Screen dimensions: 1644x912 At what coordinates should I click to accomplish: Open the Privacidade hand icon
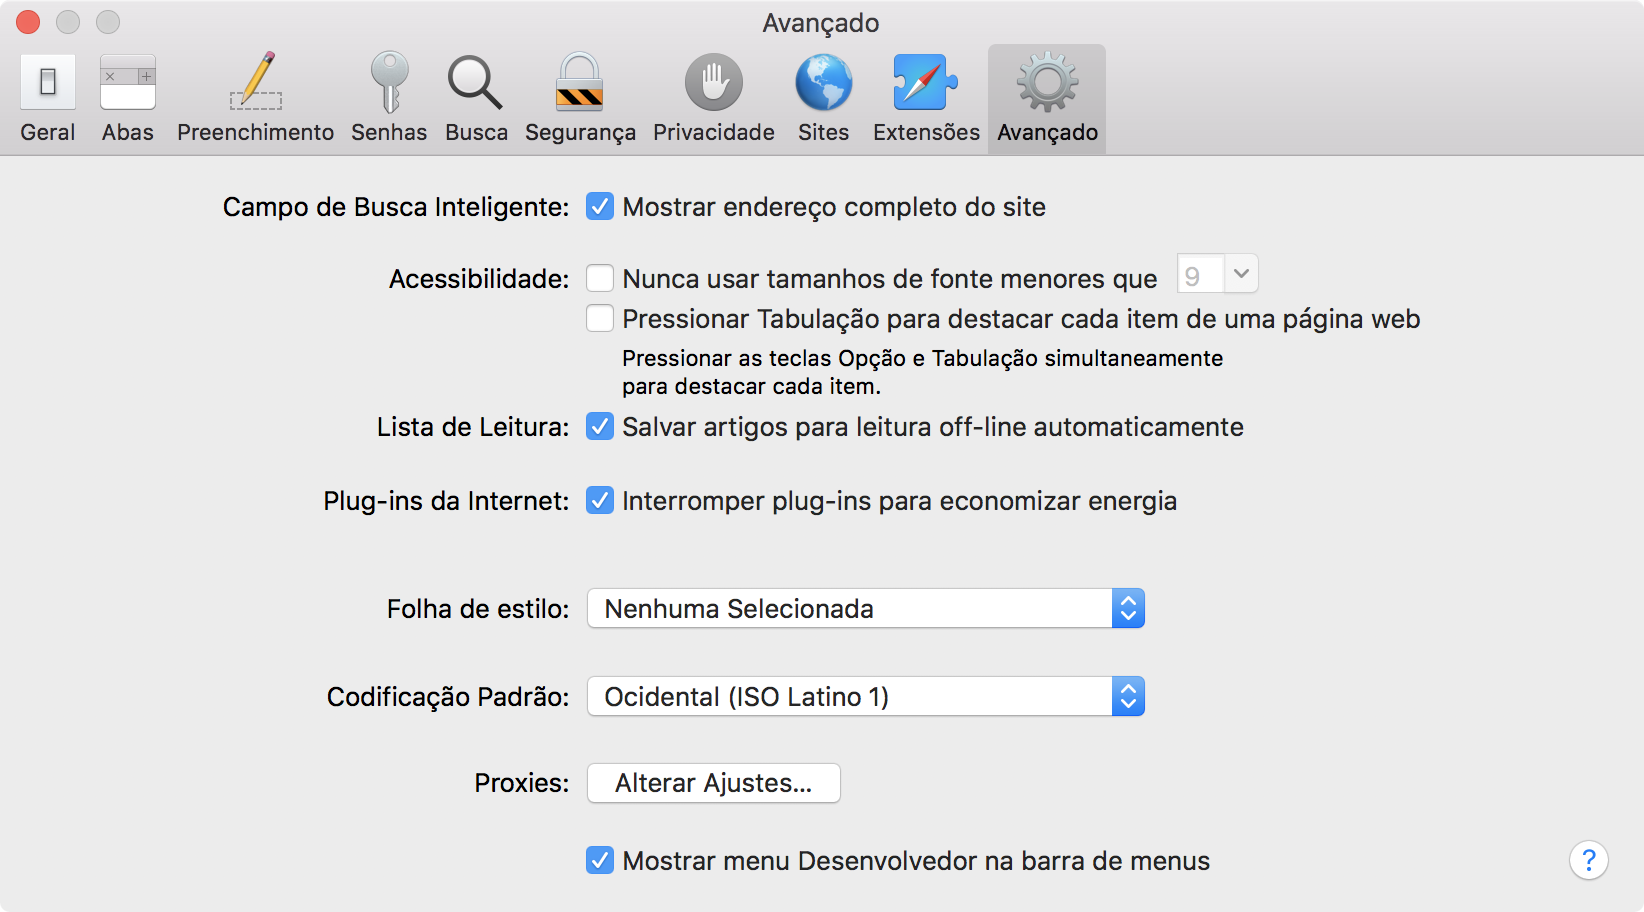point(714,82)
